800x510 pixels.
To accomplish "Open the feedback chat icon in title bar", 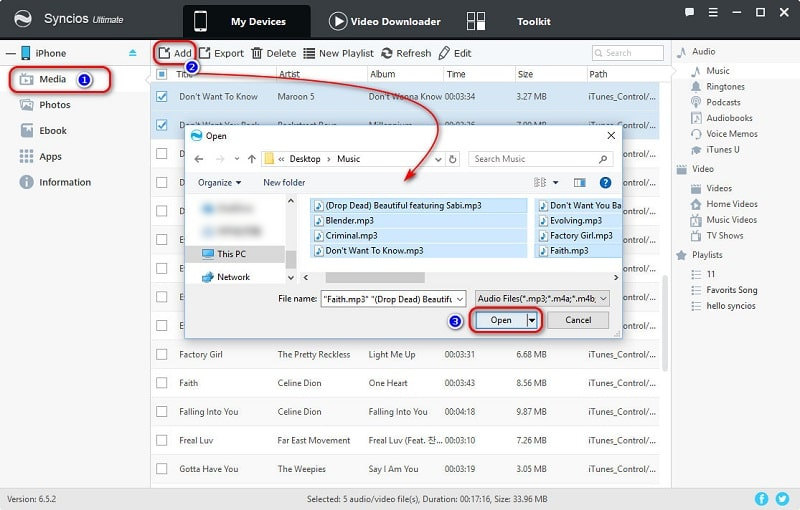I will pos(689,12).
